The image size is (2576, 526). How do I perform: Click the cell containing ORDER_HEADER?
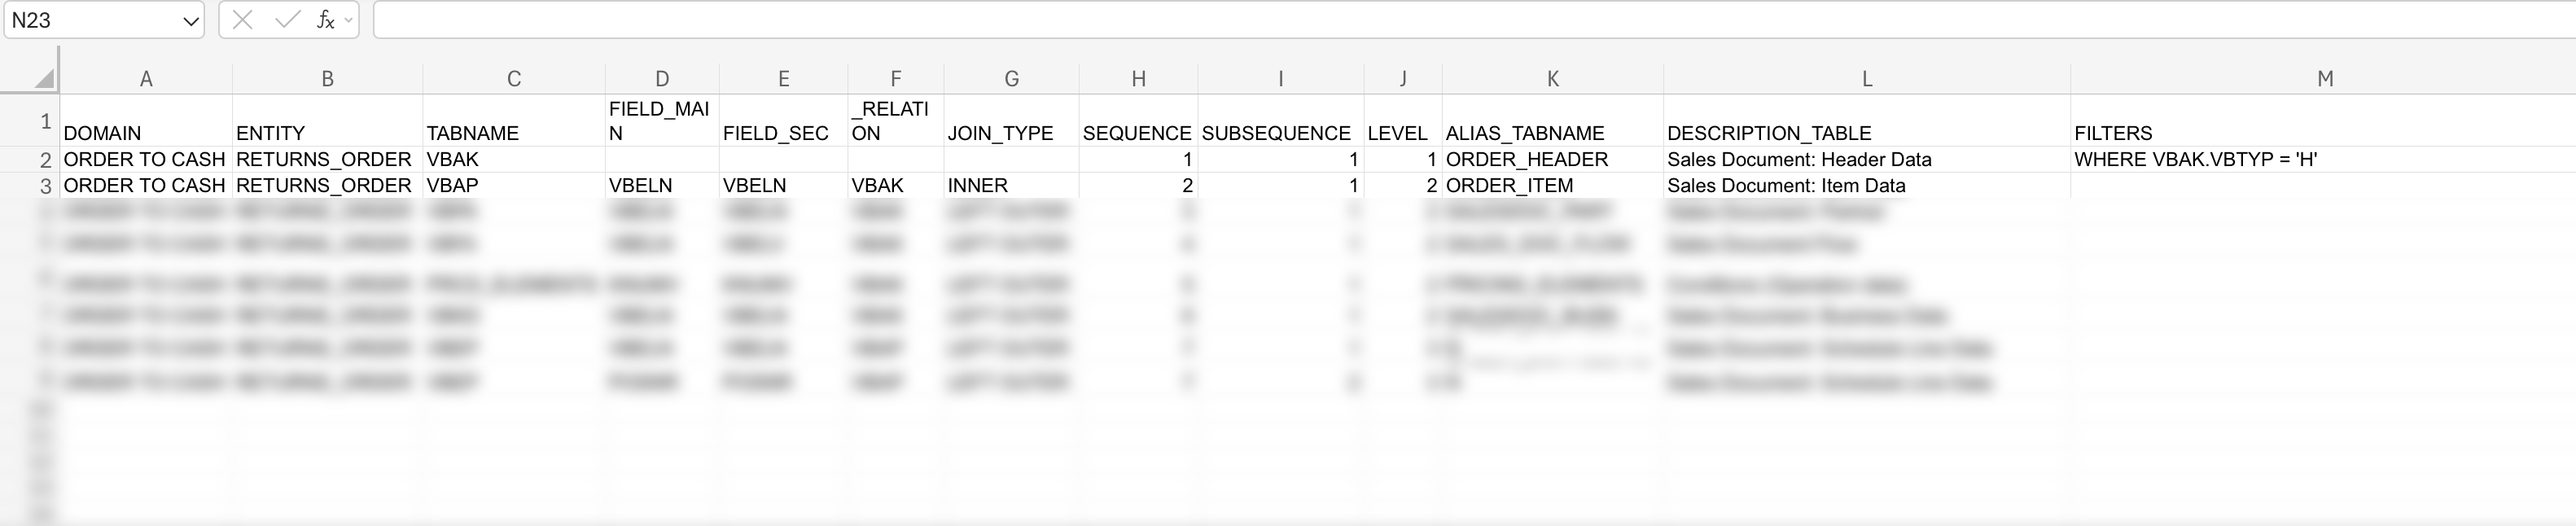[x=1550, y=159]
